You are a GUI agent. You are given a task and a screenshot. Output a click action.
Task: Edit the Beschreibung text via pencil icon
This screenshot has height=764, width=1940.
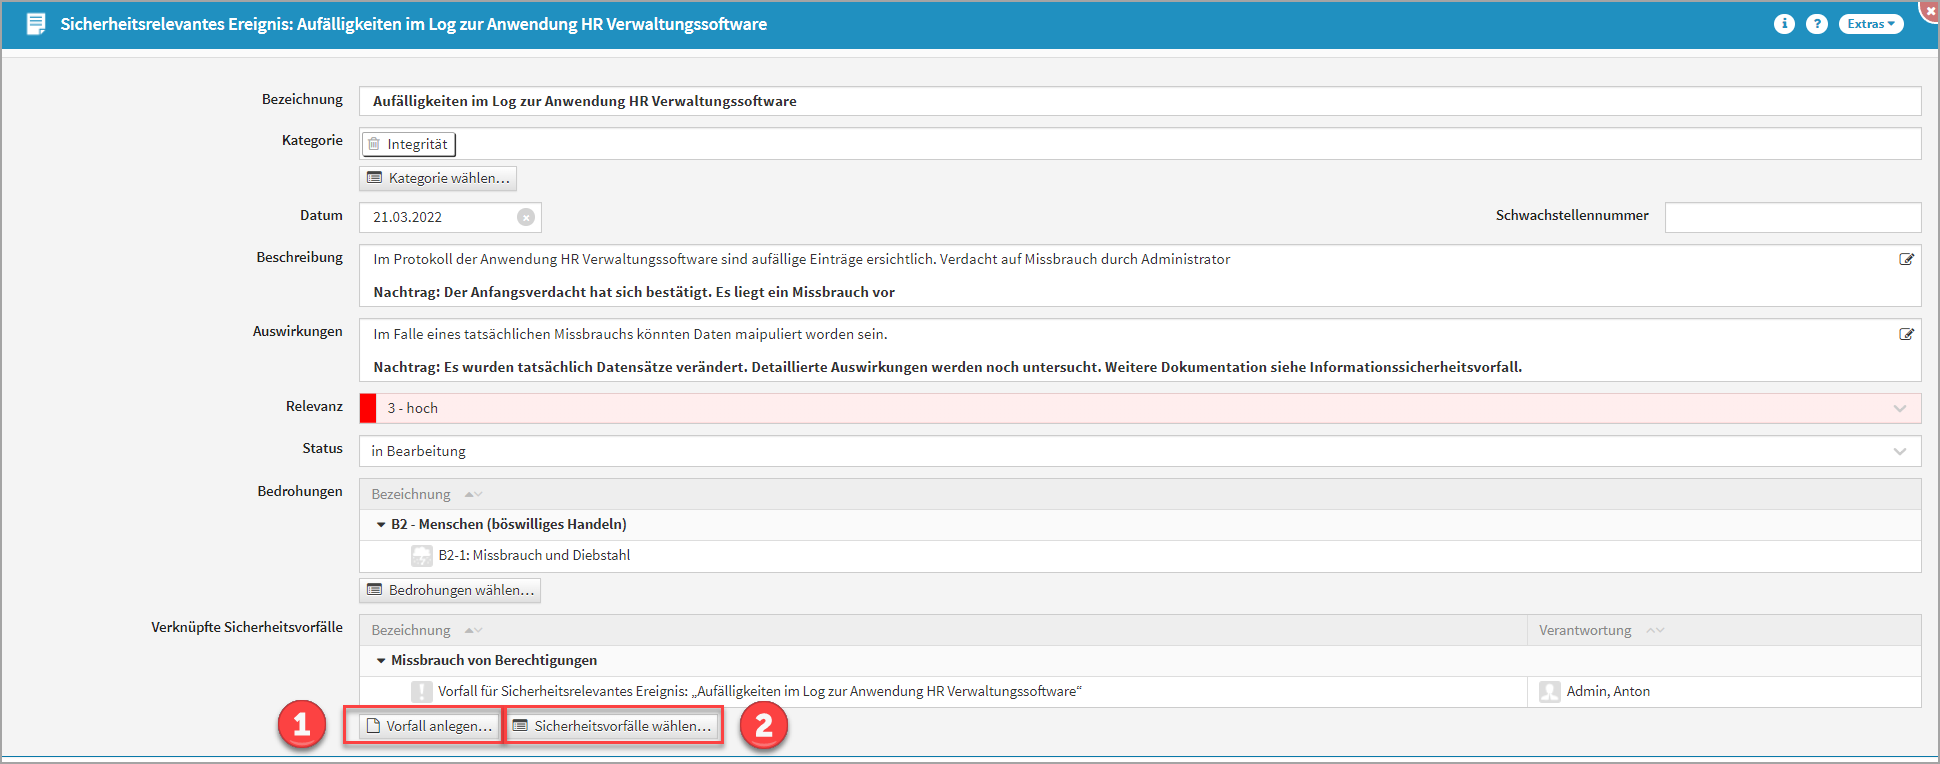(x=1906, y=259)
